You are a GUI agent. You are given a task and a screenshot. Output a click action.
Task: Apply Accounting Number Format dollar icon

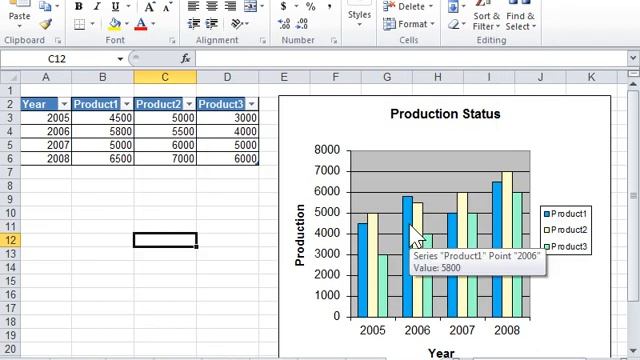pyautogui.click(x=283, y=6)
